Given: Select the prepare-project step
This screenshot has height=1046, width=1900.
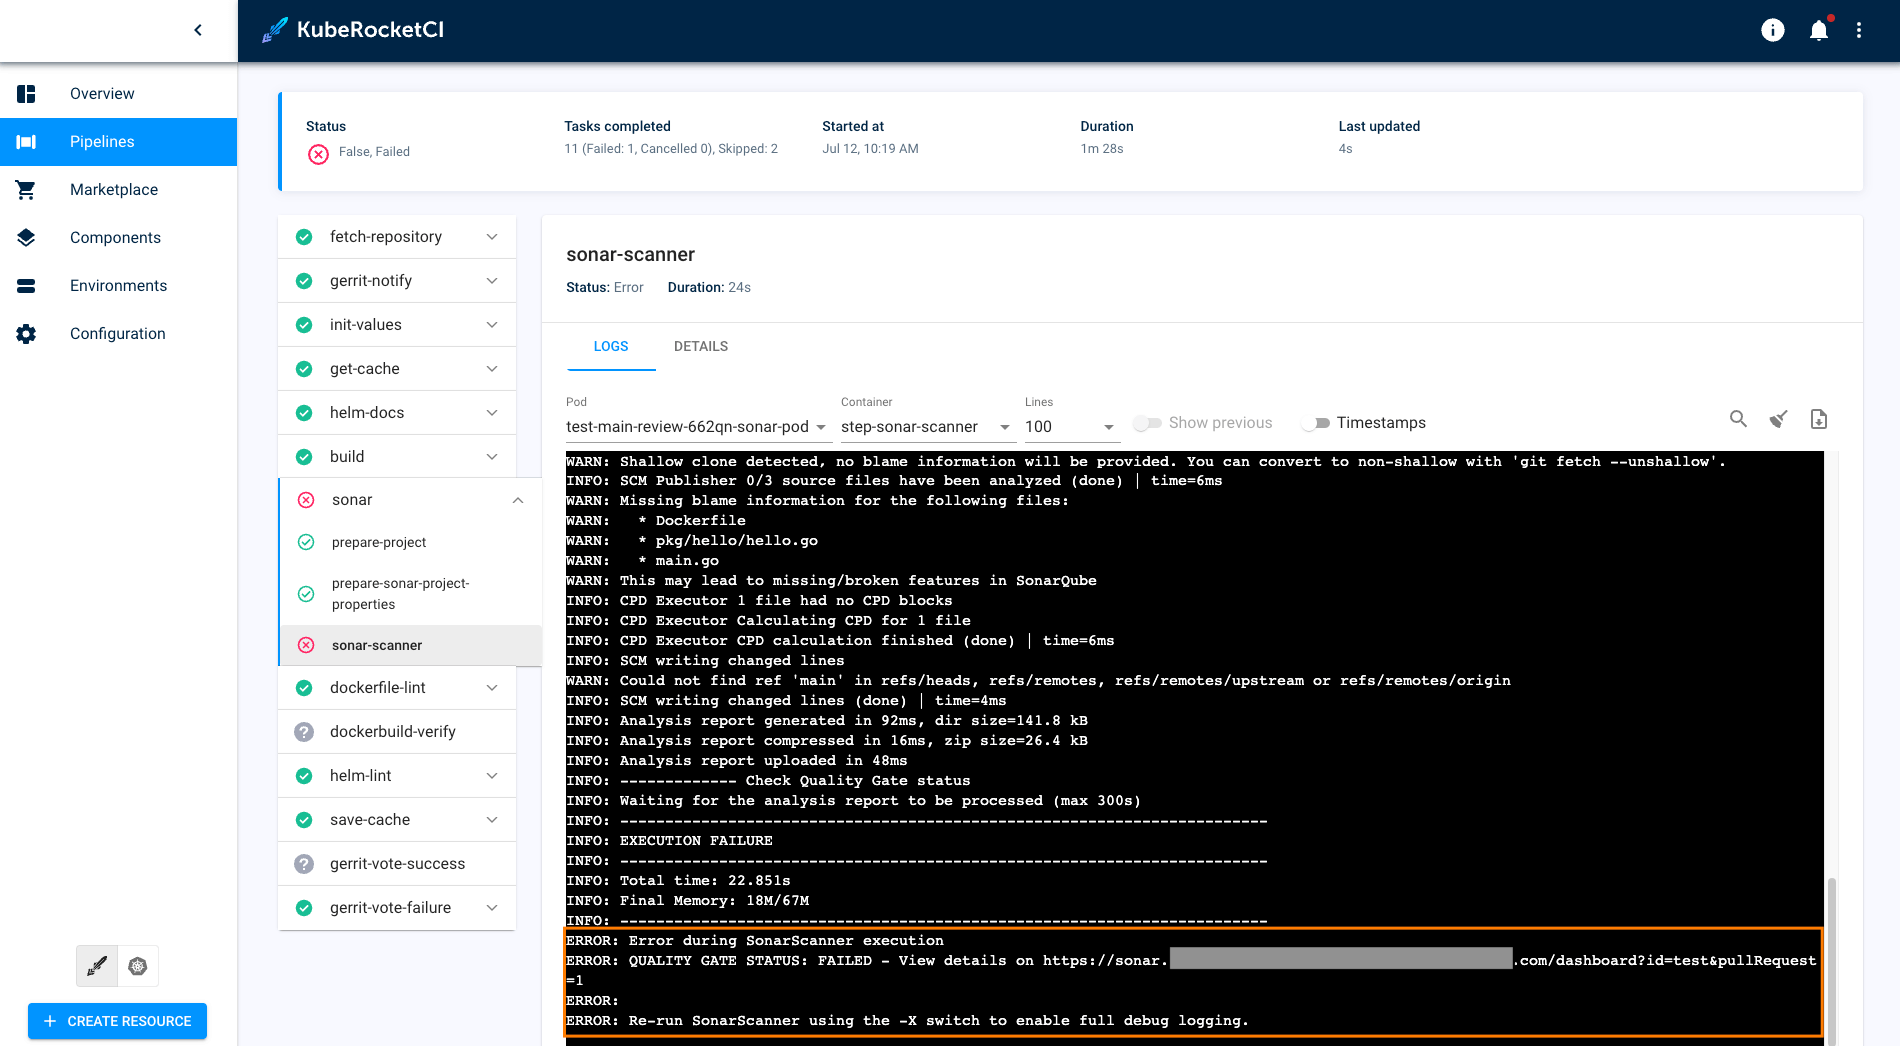Looking at the screenshot, I should (379, 542).
